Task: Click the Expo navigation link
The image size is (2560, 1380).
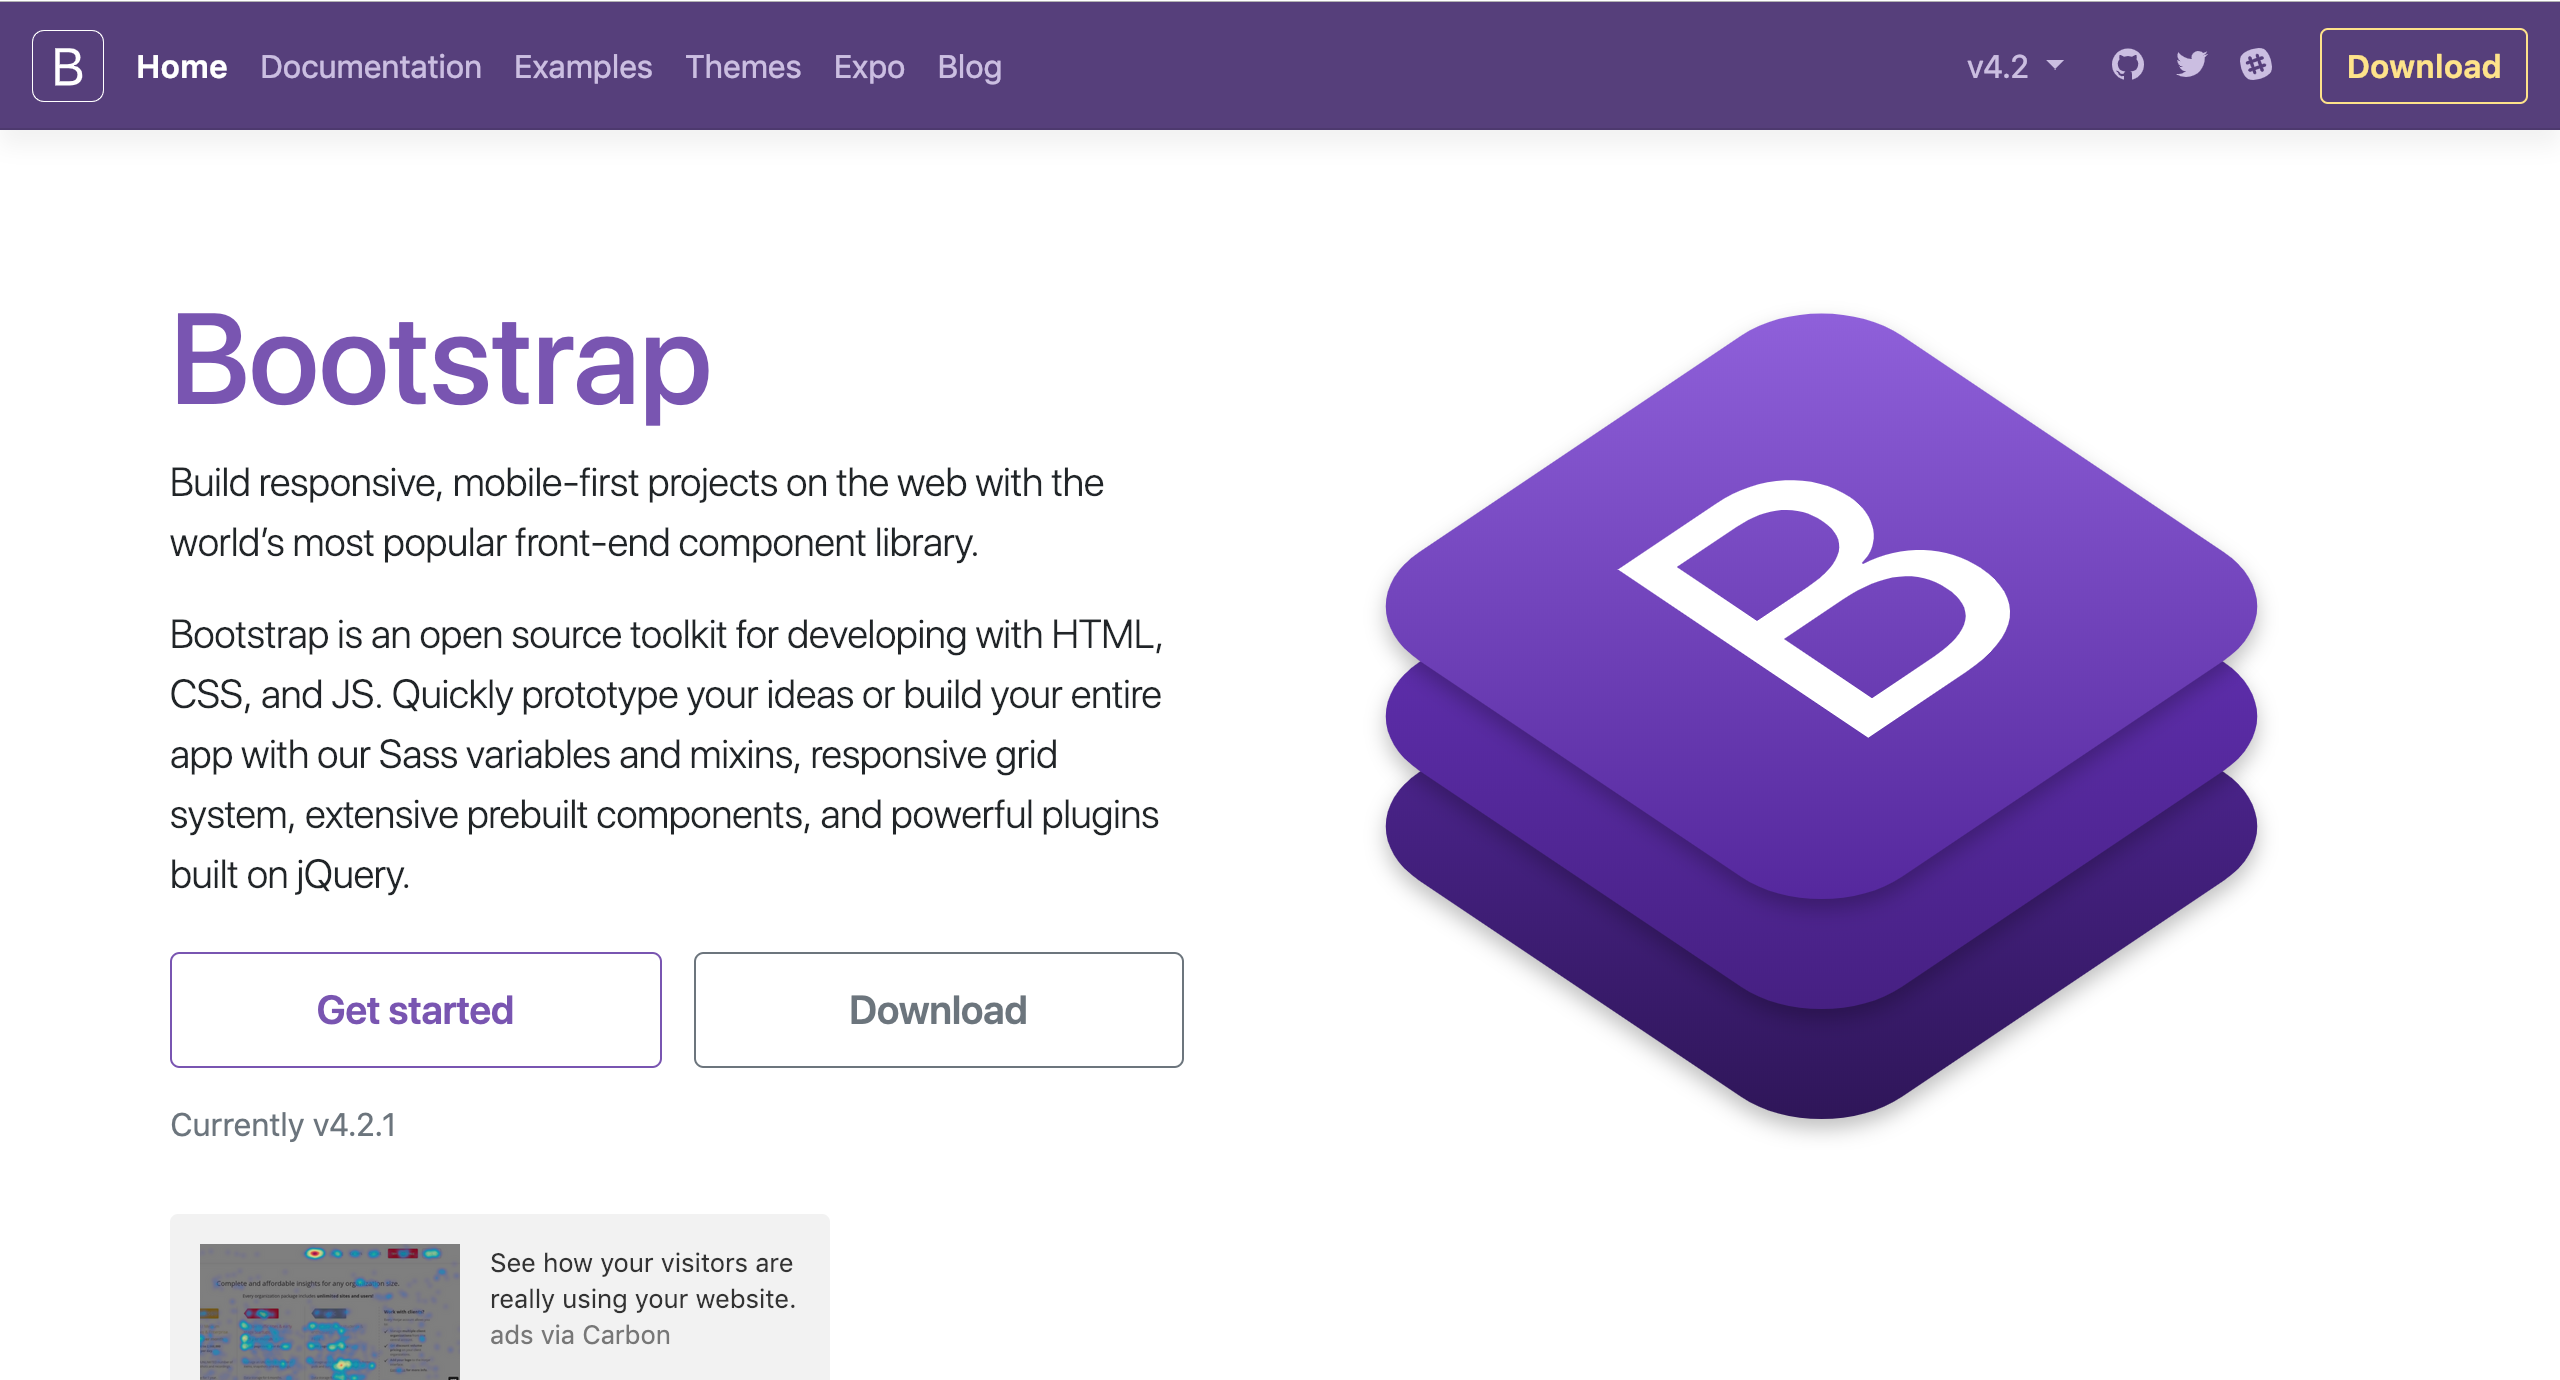Action: (x=870, y=66)
